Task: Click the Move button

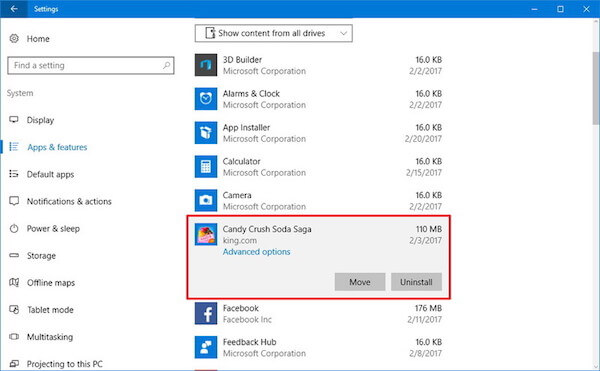Action: pyautogui.click(x=360, y=282)
